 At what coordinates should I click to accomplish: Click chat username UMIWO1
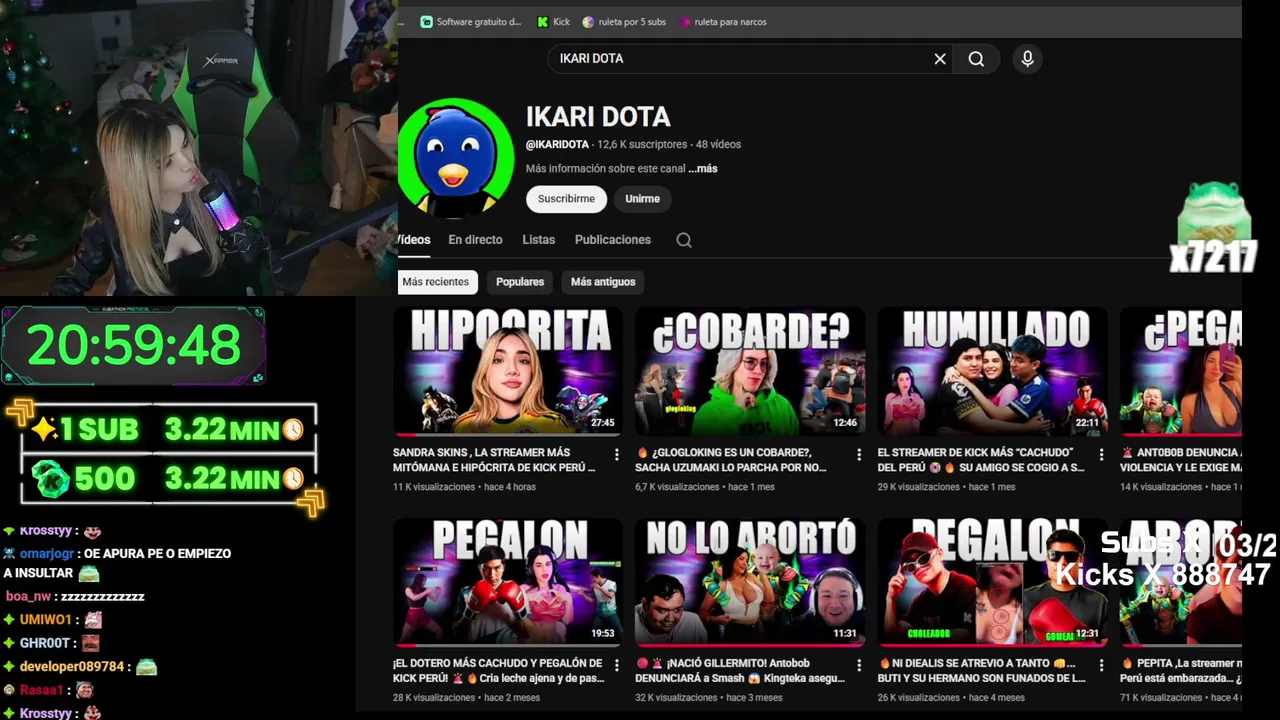point(46,620)
